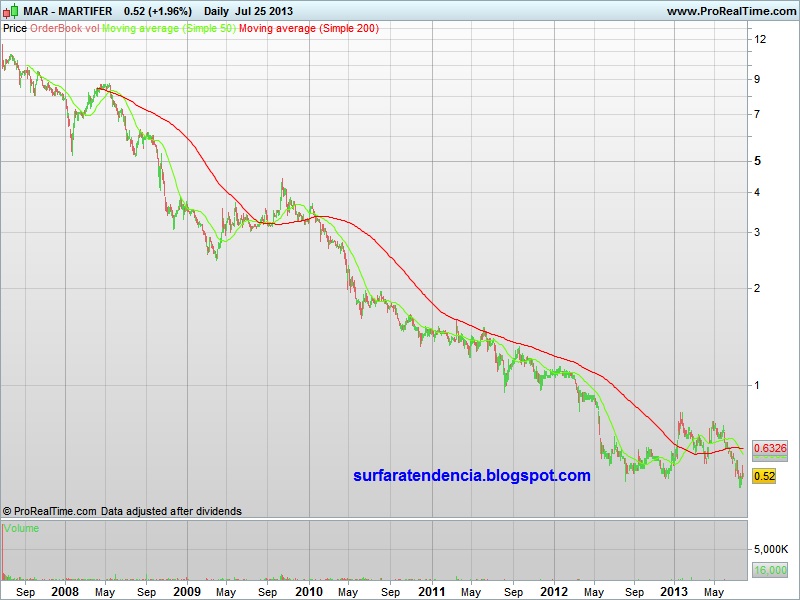The width and height of the screenshot is (800, 600).
Task: Click the '9' price axis label
Action: click(757, 79)
